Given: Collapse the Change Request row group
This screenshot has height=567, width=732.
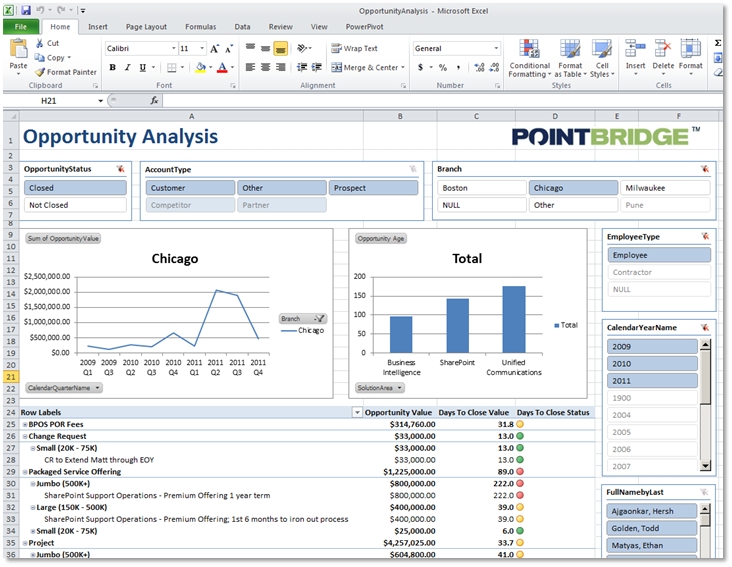Looking at the screenshot, I should [x=25, y=437].
